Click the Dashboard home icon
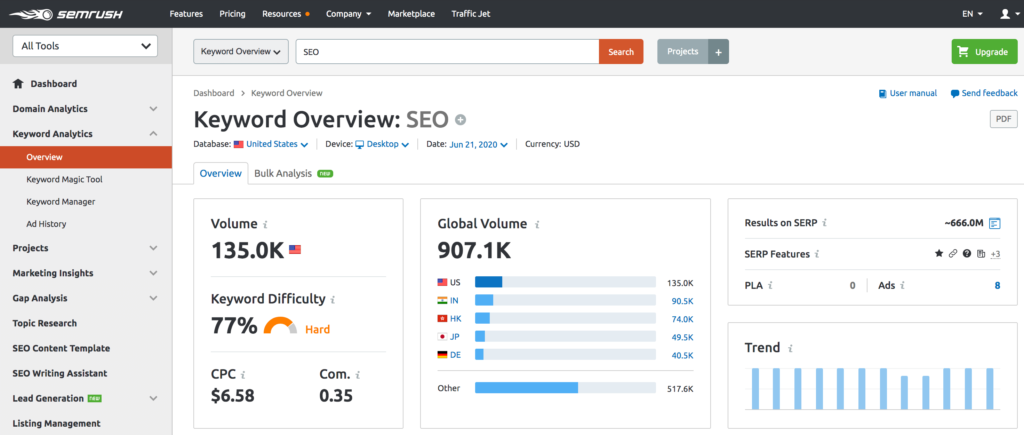Viewport: 1024px width, 435px height. pyautogui.click(x=18, y=84)
